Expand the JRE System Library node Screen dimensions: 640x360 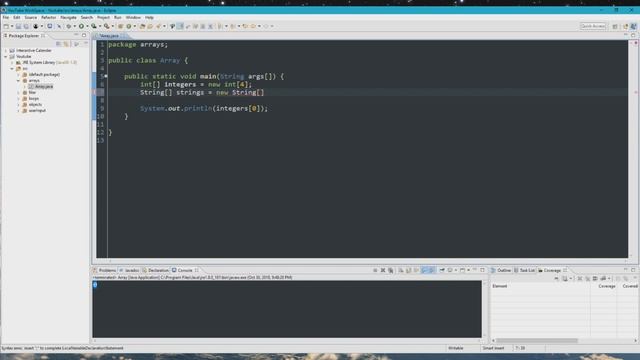click(12, 62)
